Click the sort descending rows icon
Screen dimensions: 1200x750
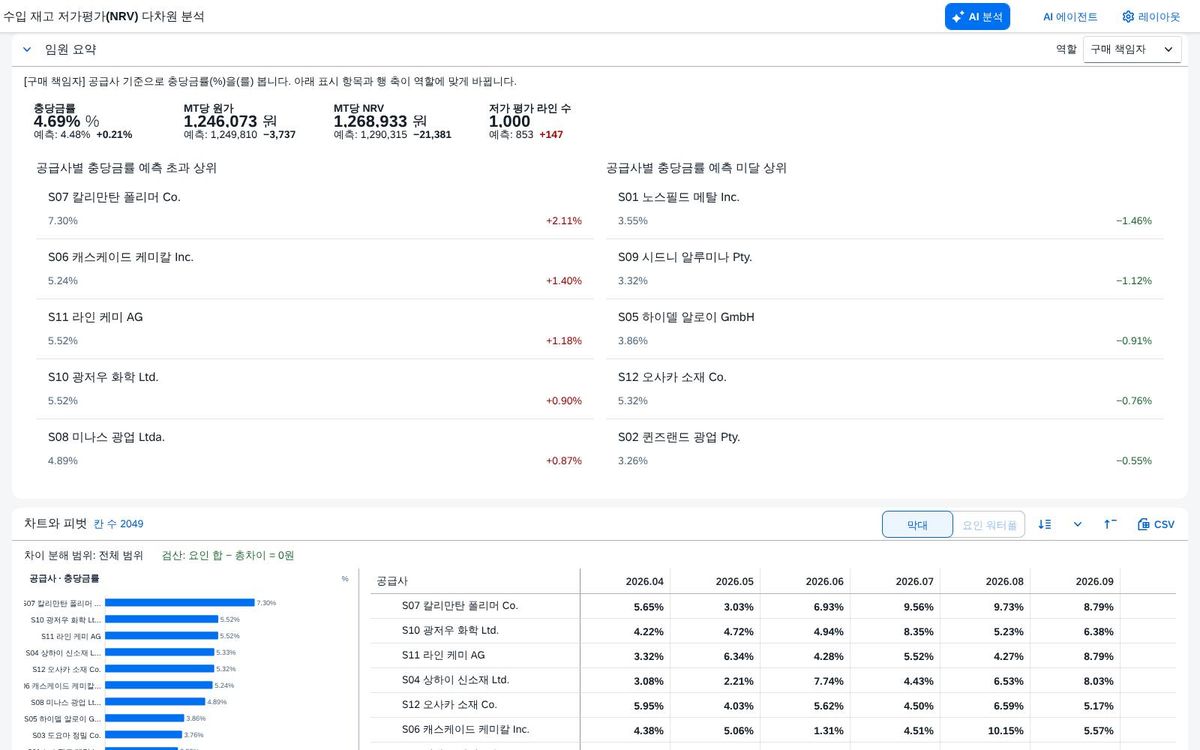coord(1045,524)
